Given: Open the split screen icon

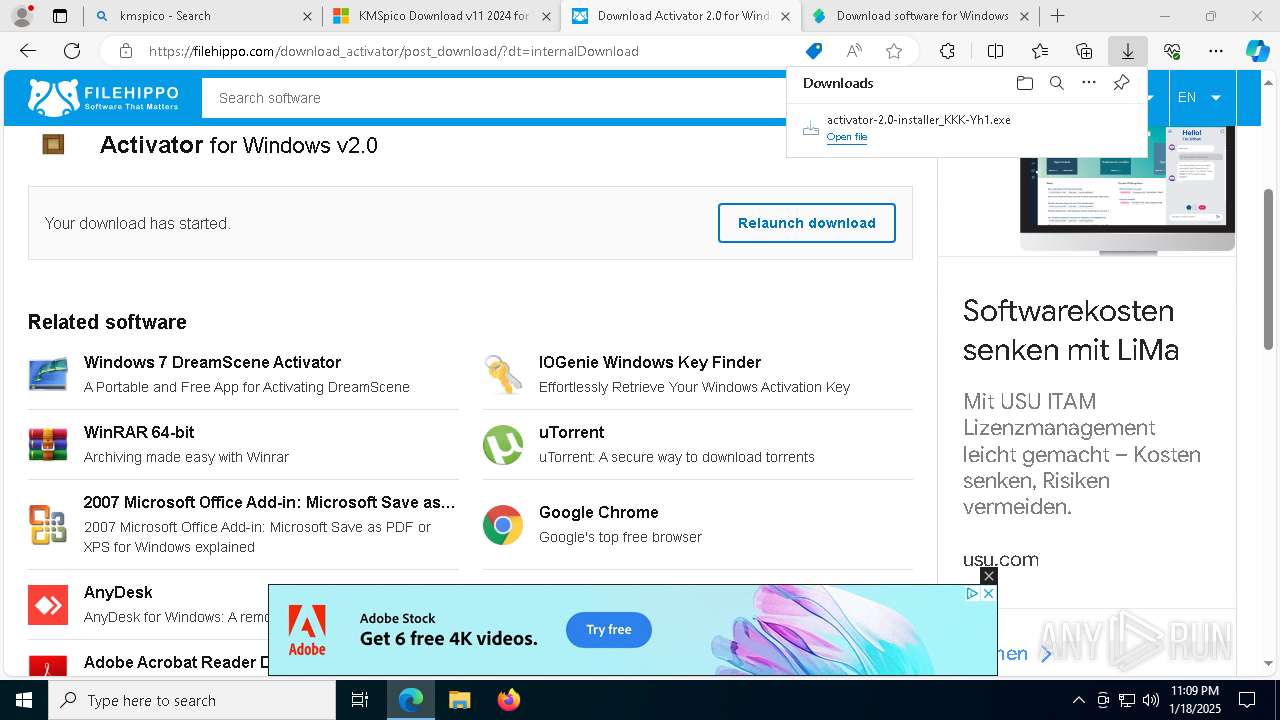Looking at the screenshot, I should tap(995, 51).
